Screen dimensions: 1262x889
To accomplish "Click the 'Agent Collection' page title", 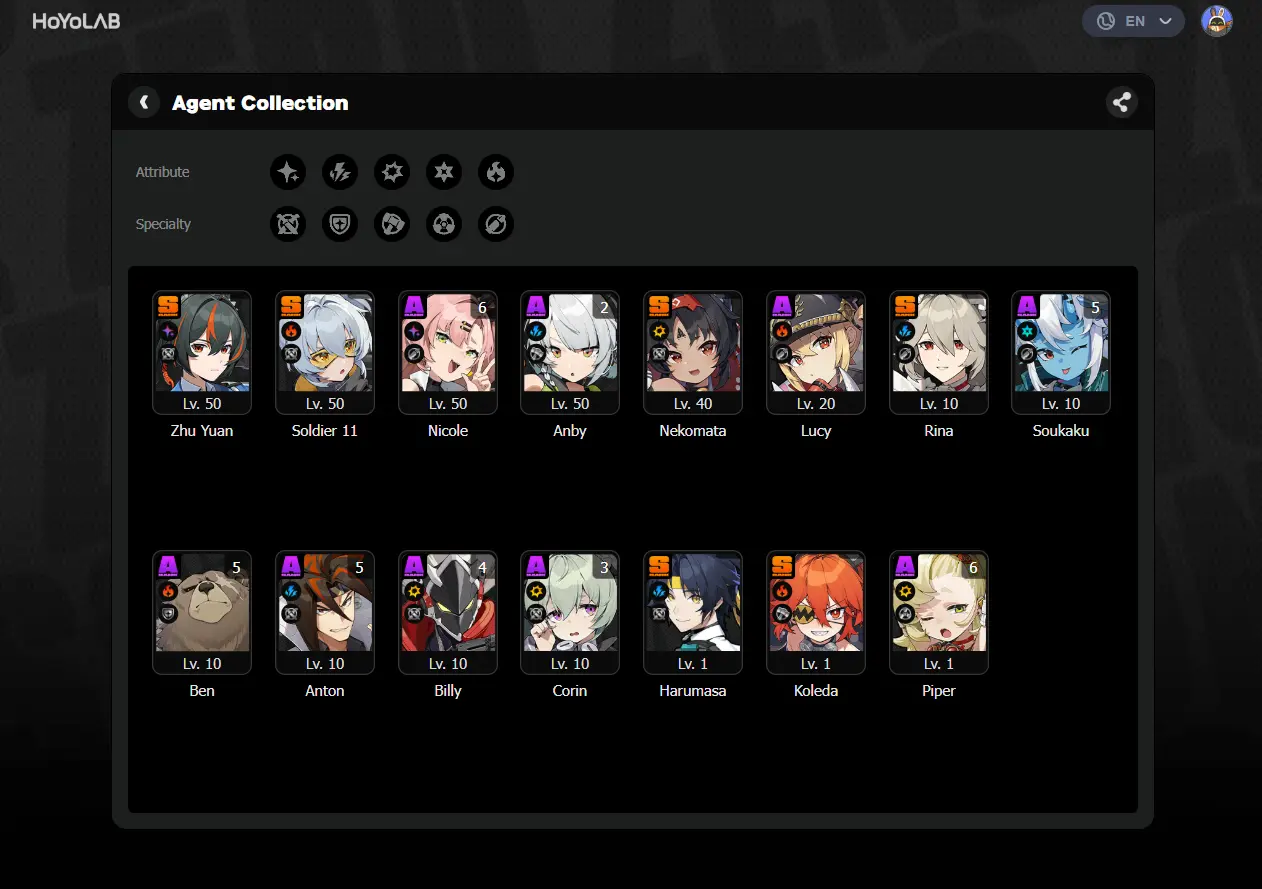I will point(260,102).
